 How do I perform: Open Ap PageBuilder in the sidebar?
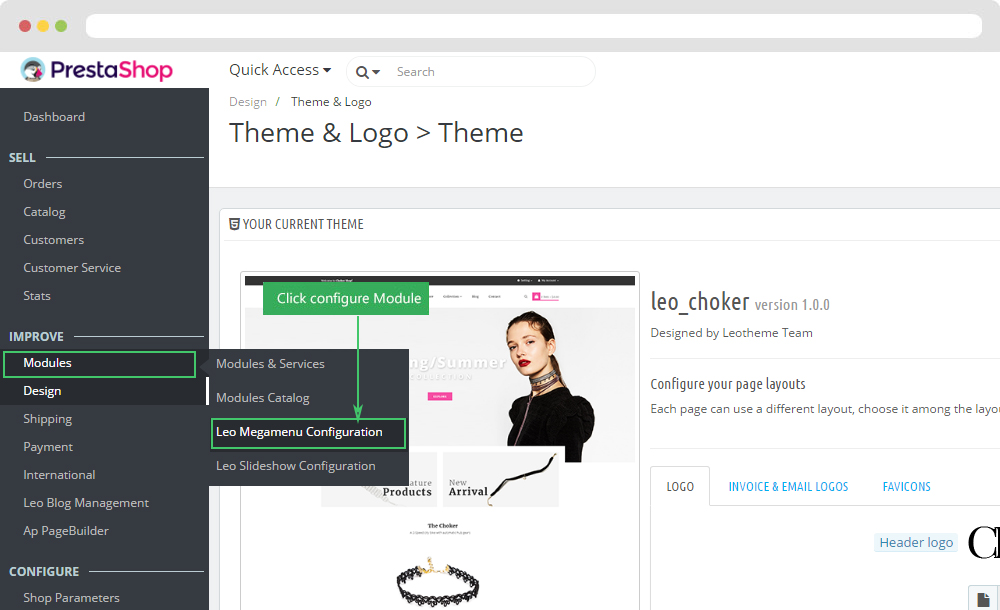pos(66,531)
